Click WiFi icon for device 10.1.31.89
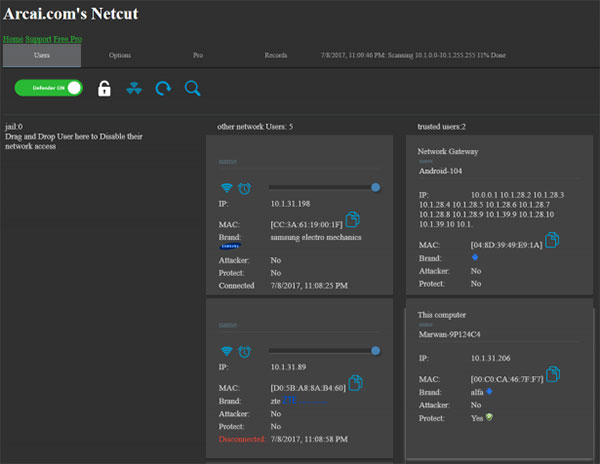The image size is (600, 464). coord(227,351)
